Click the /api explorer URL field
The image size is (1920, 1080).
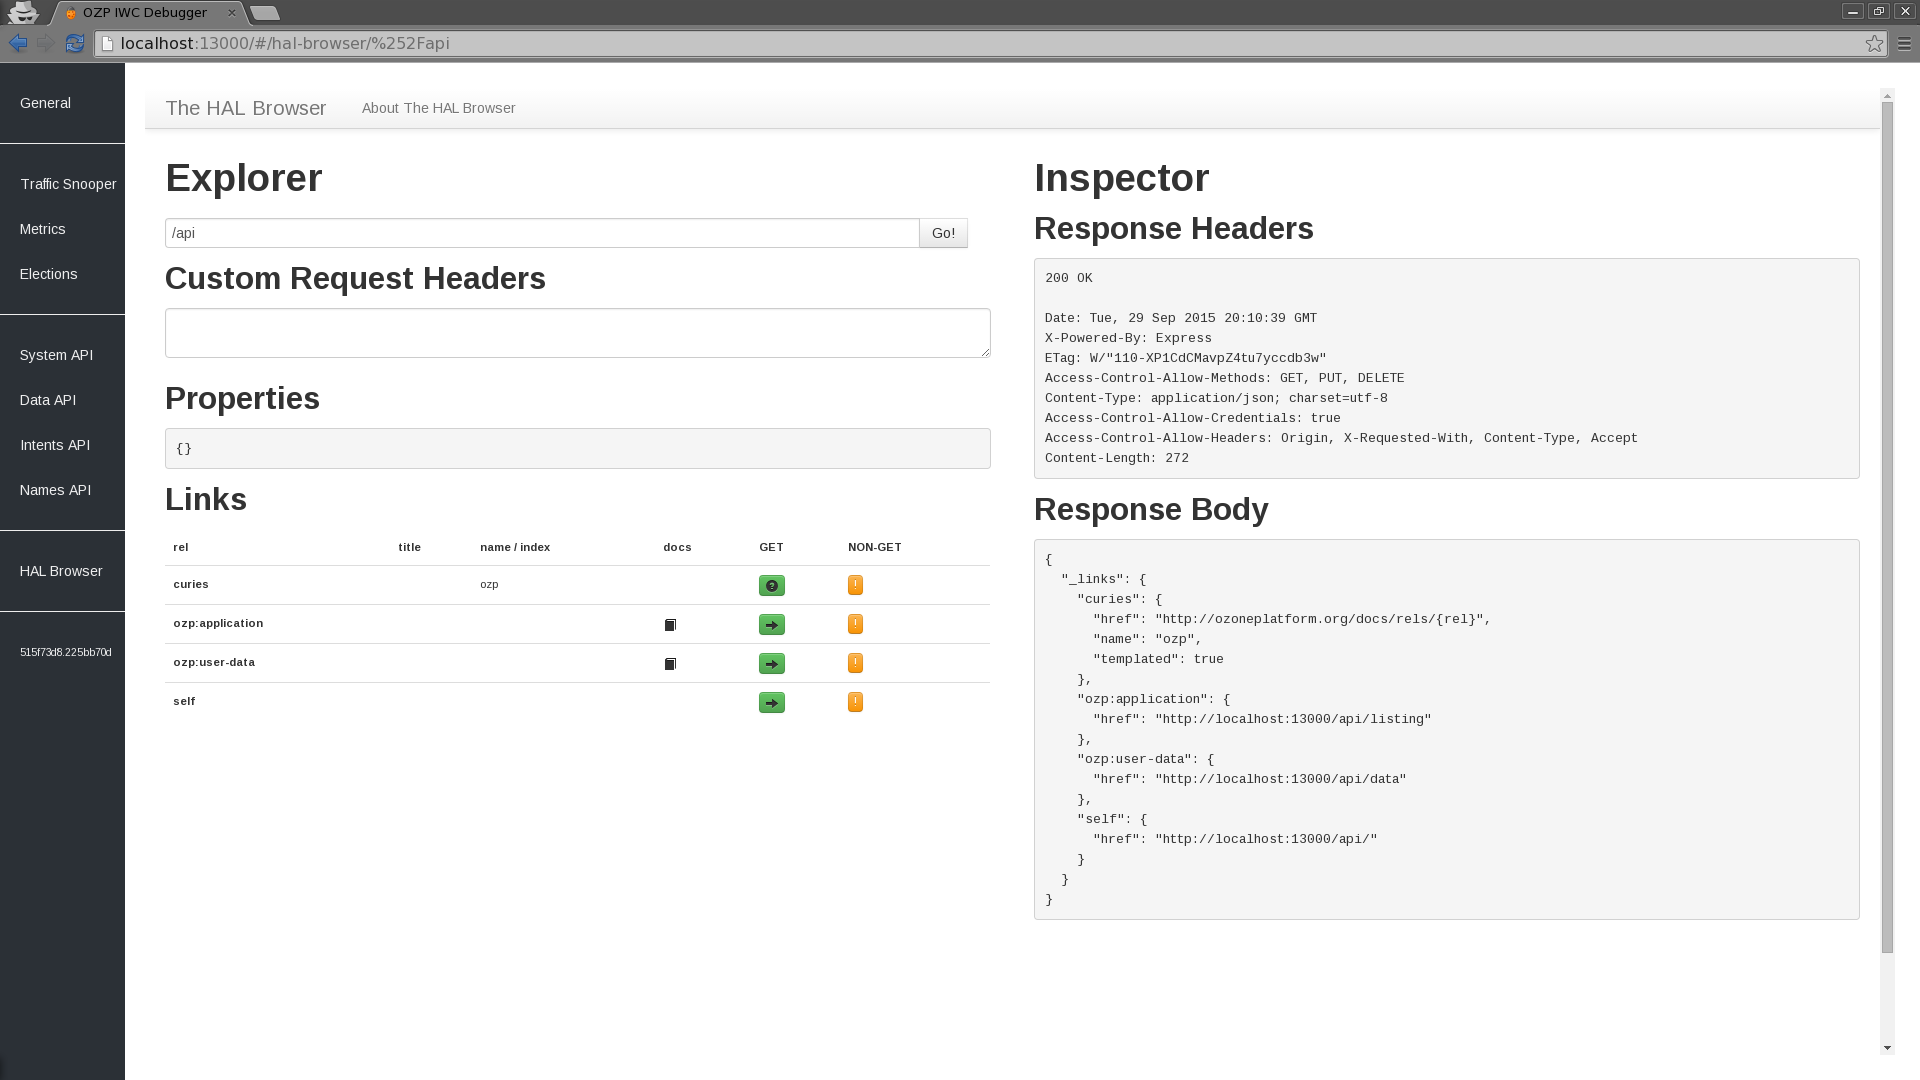[x=542, y=233]
